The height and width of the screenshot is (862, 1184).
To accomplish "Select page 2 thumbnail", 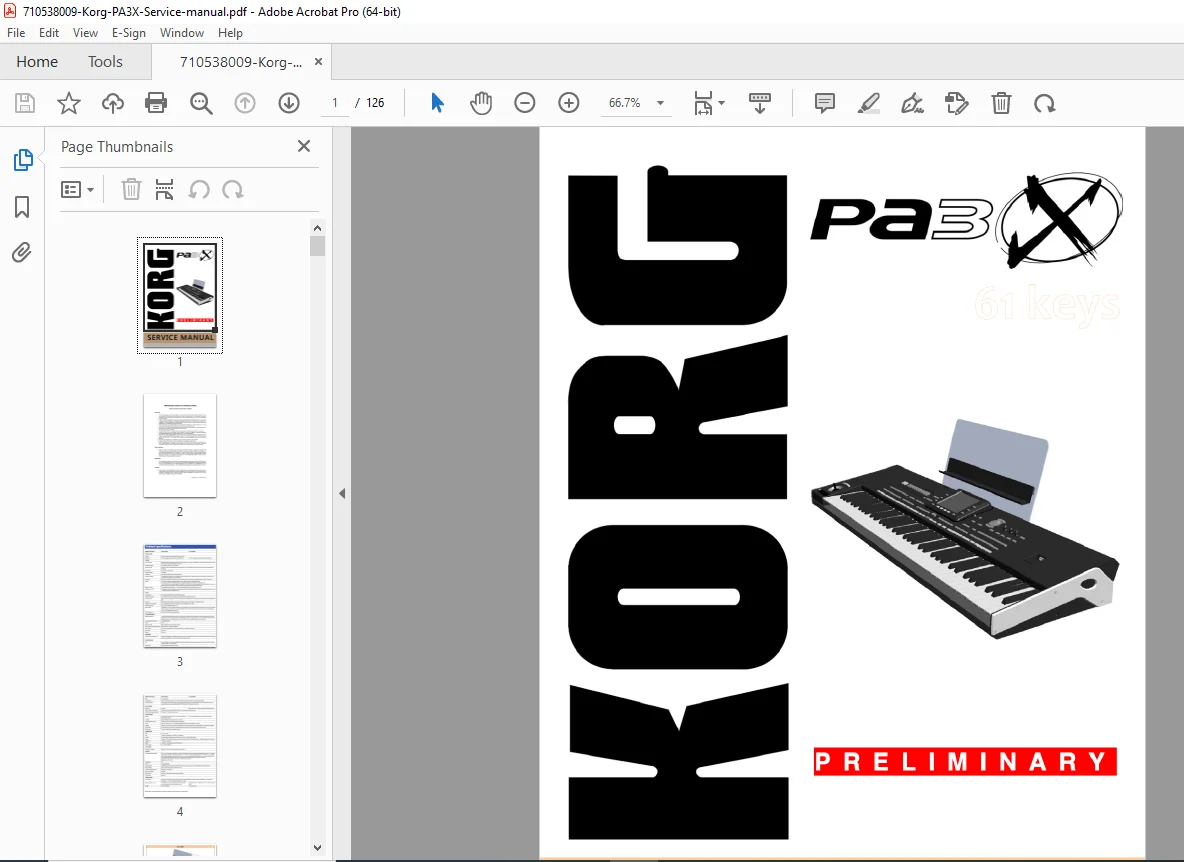I will click(180, 445).
